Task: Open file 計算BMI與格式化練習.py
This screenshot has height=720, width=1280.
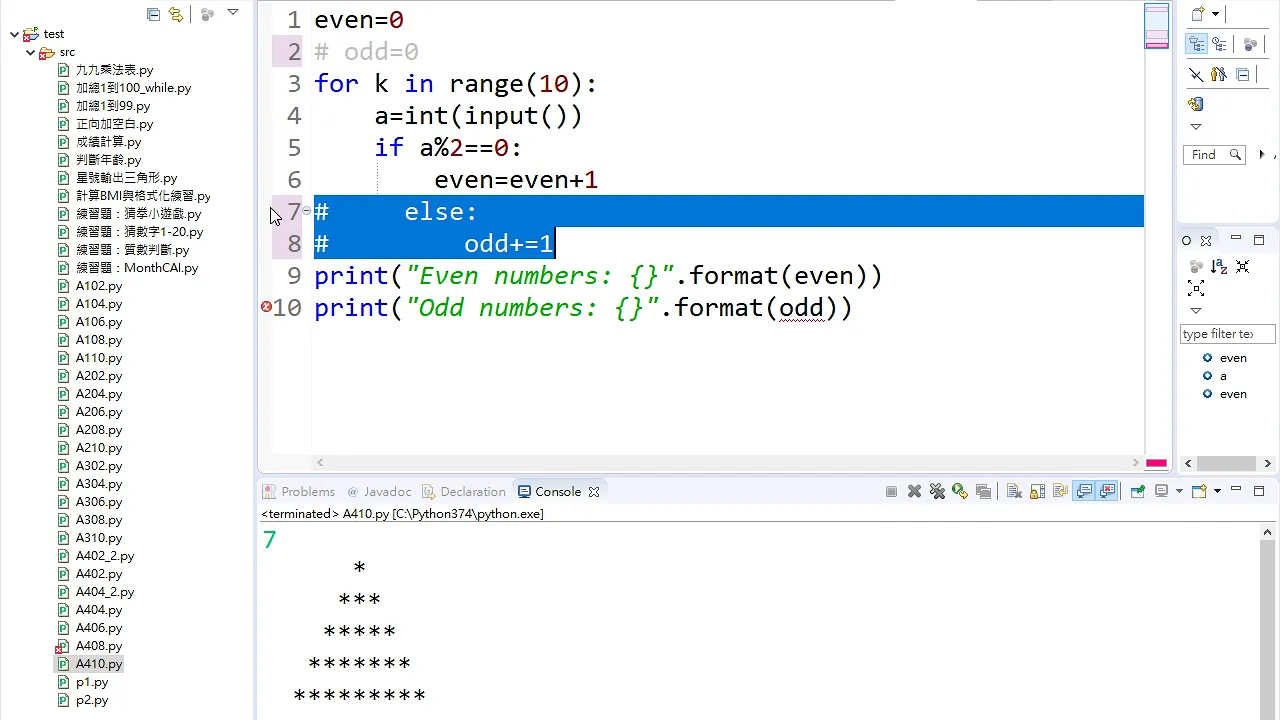Action: pos(143,196)
